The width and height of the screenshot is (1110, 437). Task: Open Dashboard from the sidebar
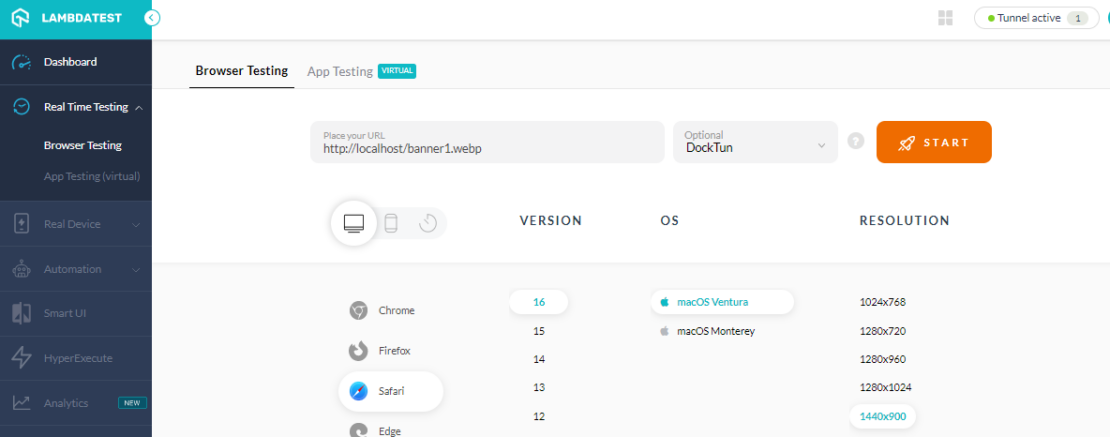(70, 62)
